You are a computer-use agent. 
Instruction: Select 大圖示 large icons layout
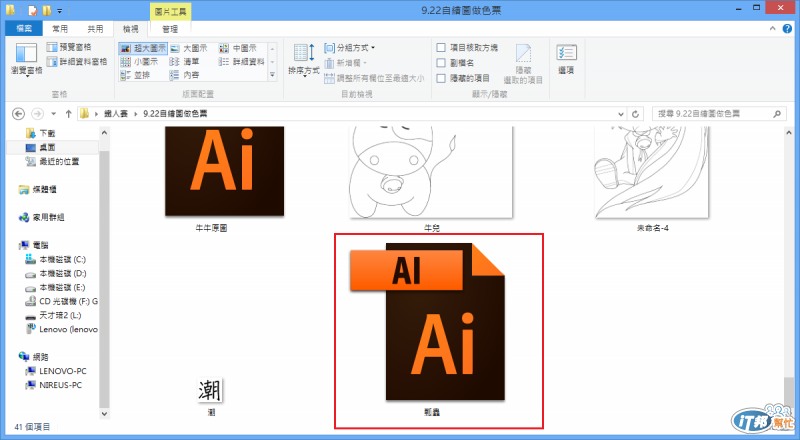(x=189, y=48)
